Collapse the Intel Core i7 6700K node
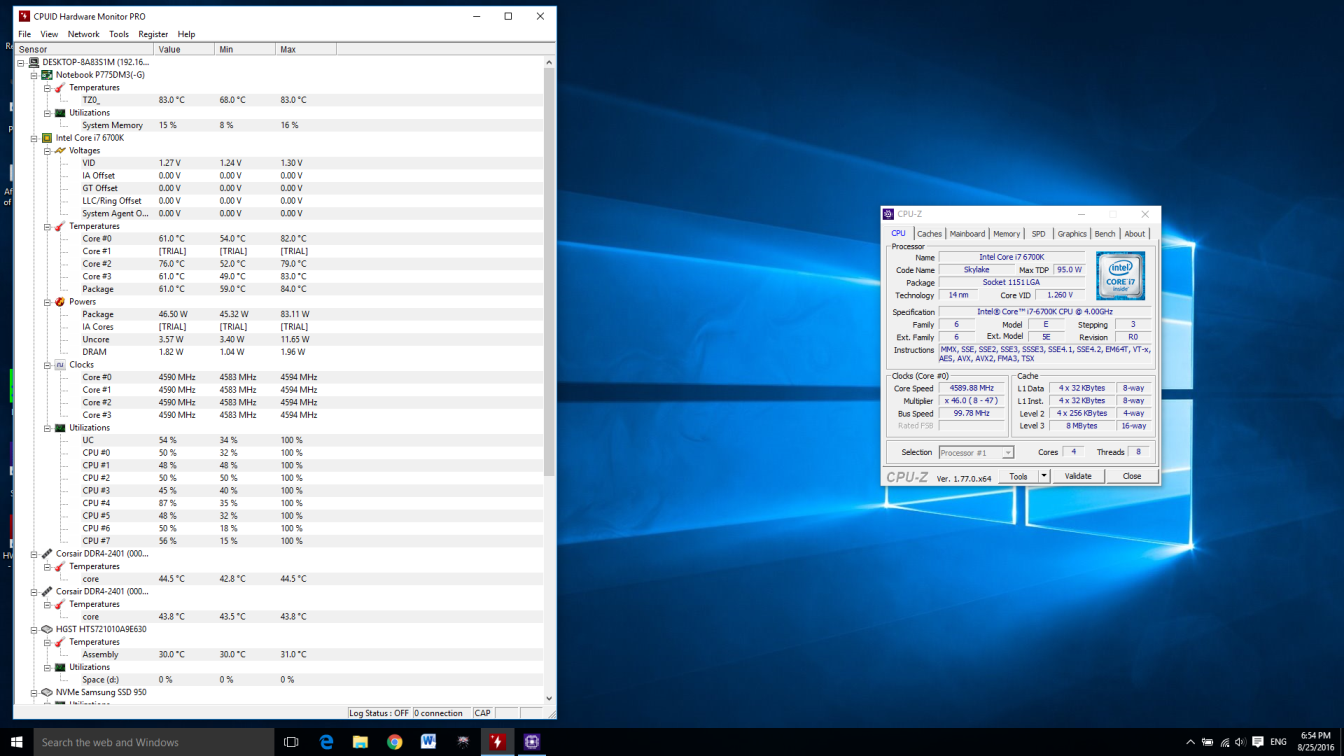 34,138
